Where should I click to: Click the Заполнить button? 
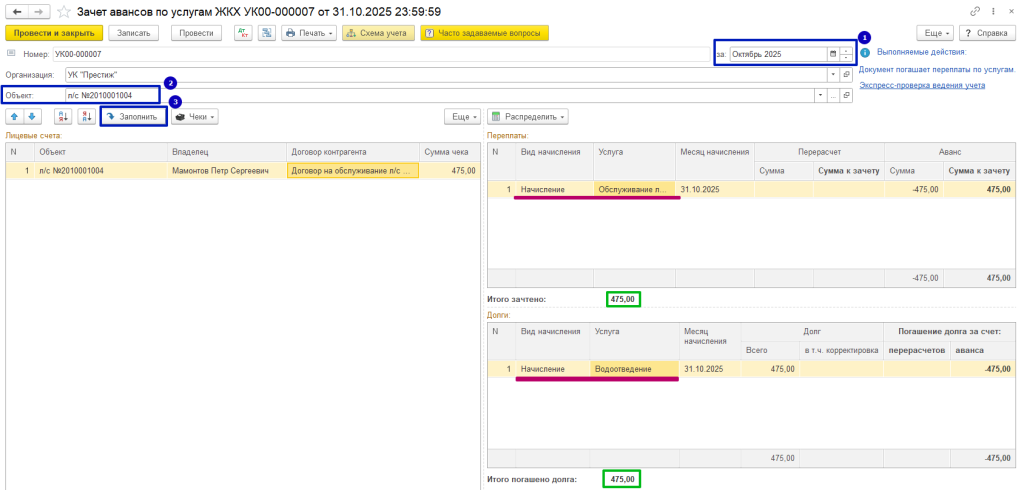(132, 116)
